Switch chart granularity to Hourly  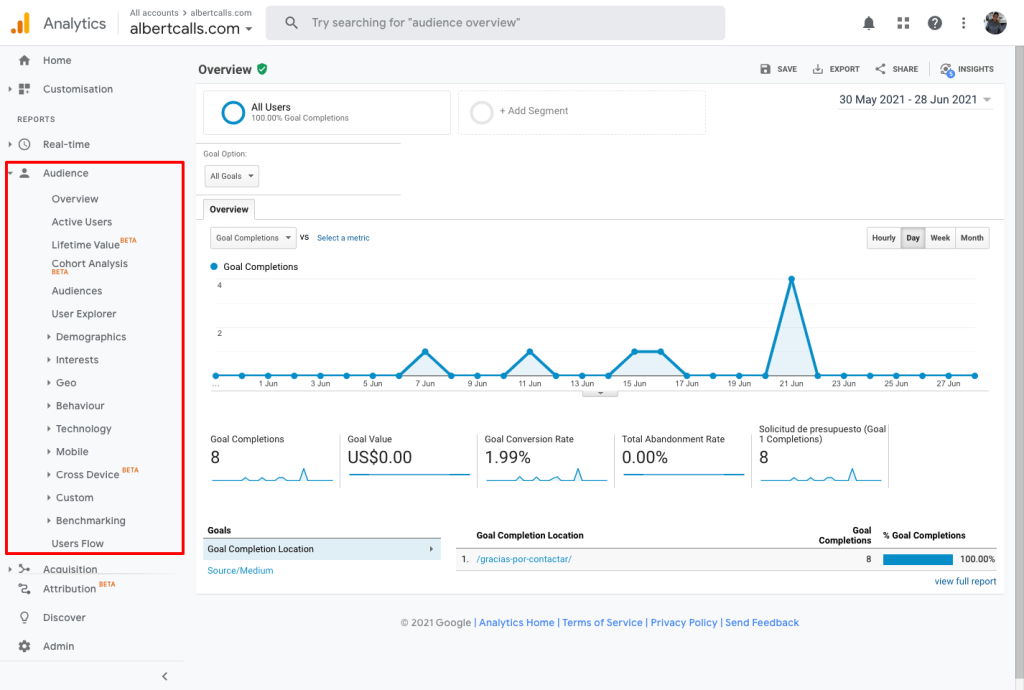883,238
